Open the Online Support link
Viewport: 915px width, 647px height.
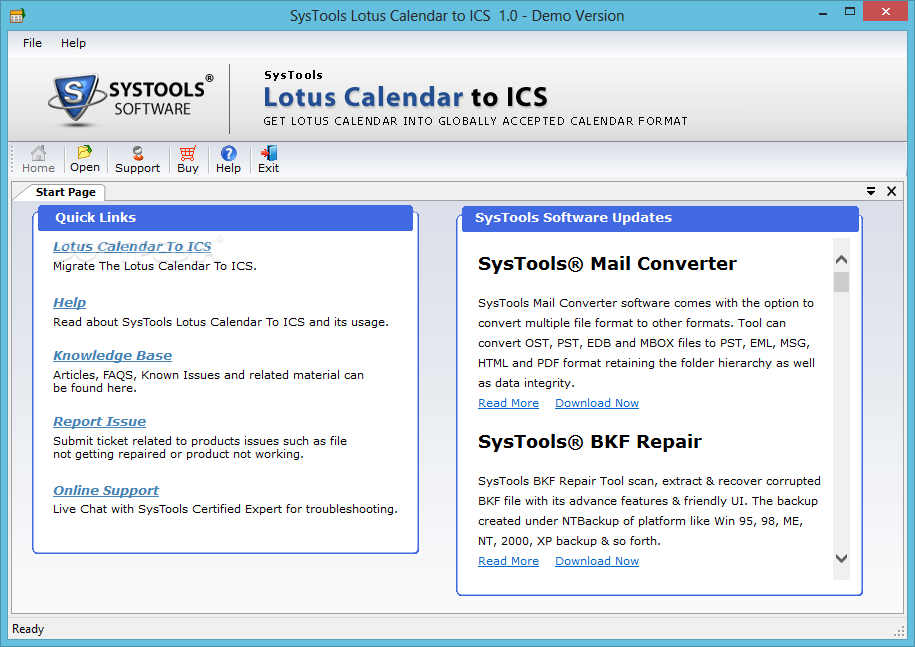(x=106, y=490)
